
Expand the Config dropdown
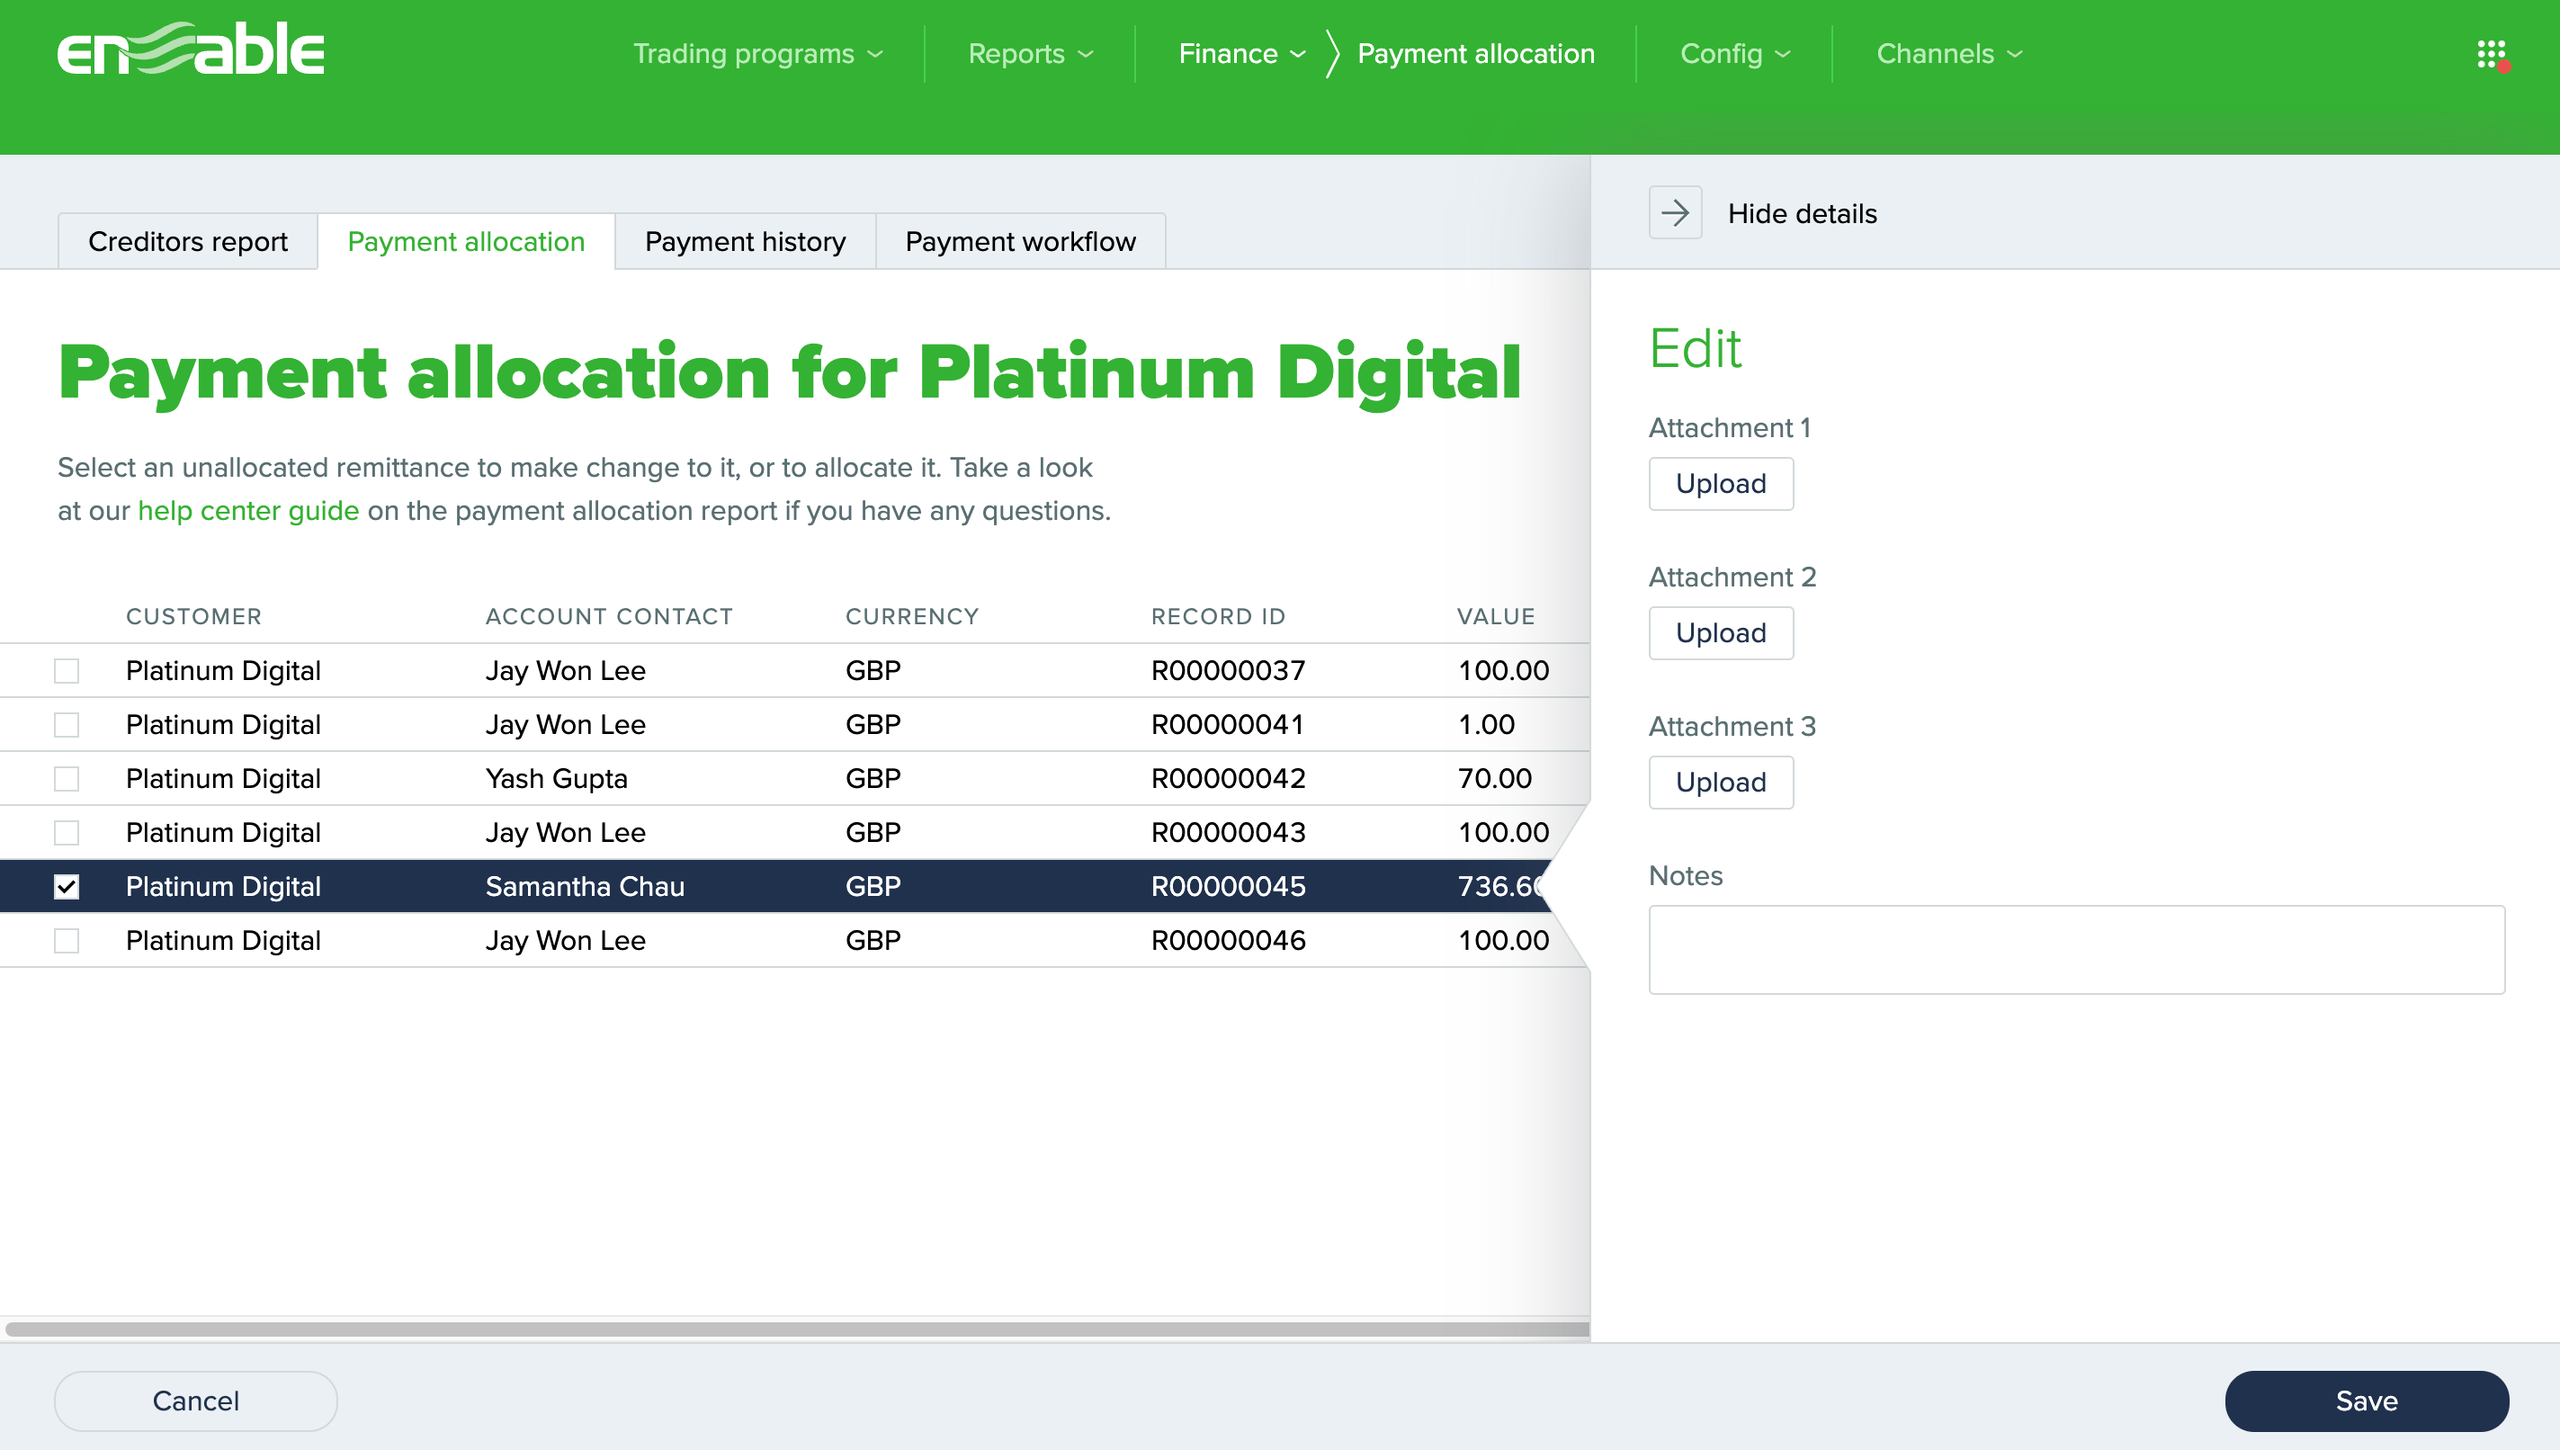click(x=1735, y=54)
